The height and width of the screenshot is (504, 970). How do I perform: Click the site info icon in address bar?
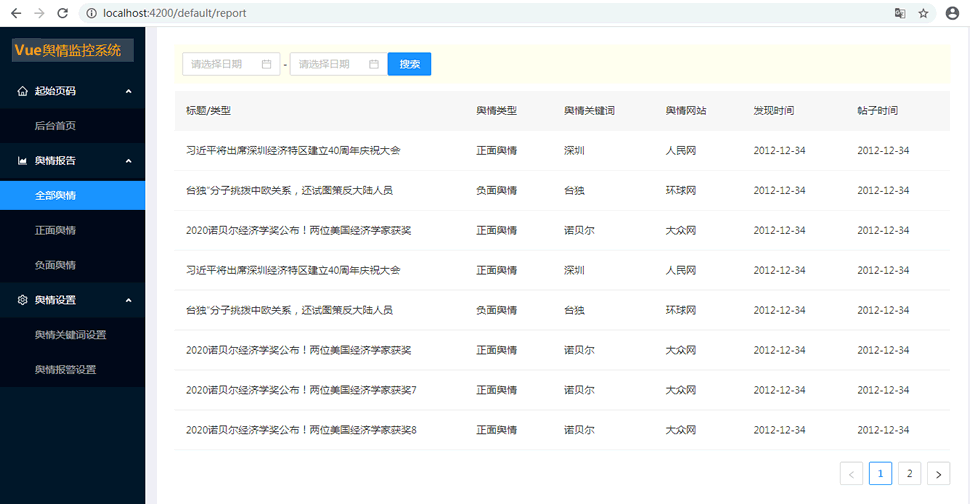(x=92, y=13)
